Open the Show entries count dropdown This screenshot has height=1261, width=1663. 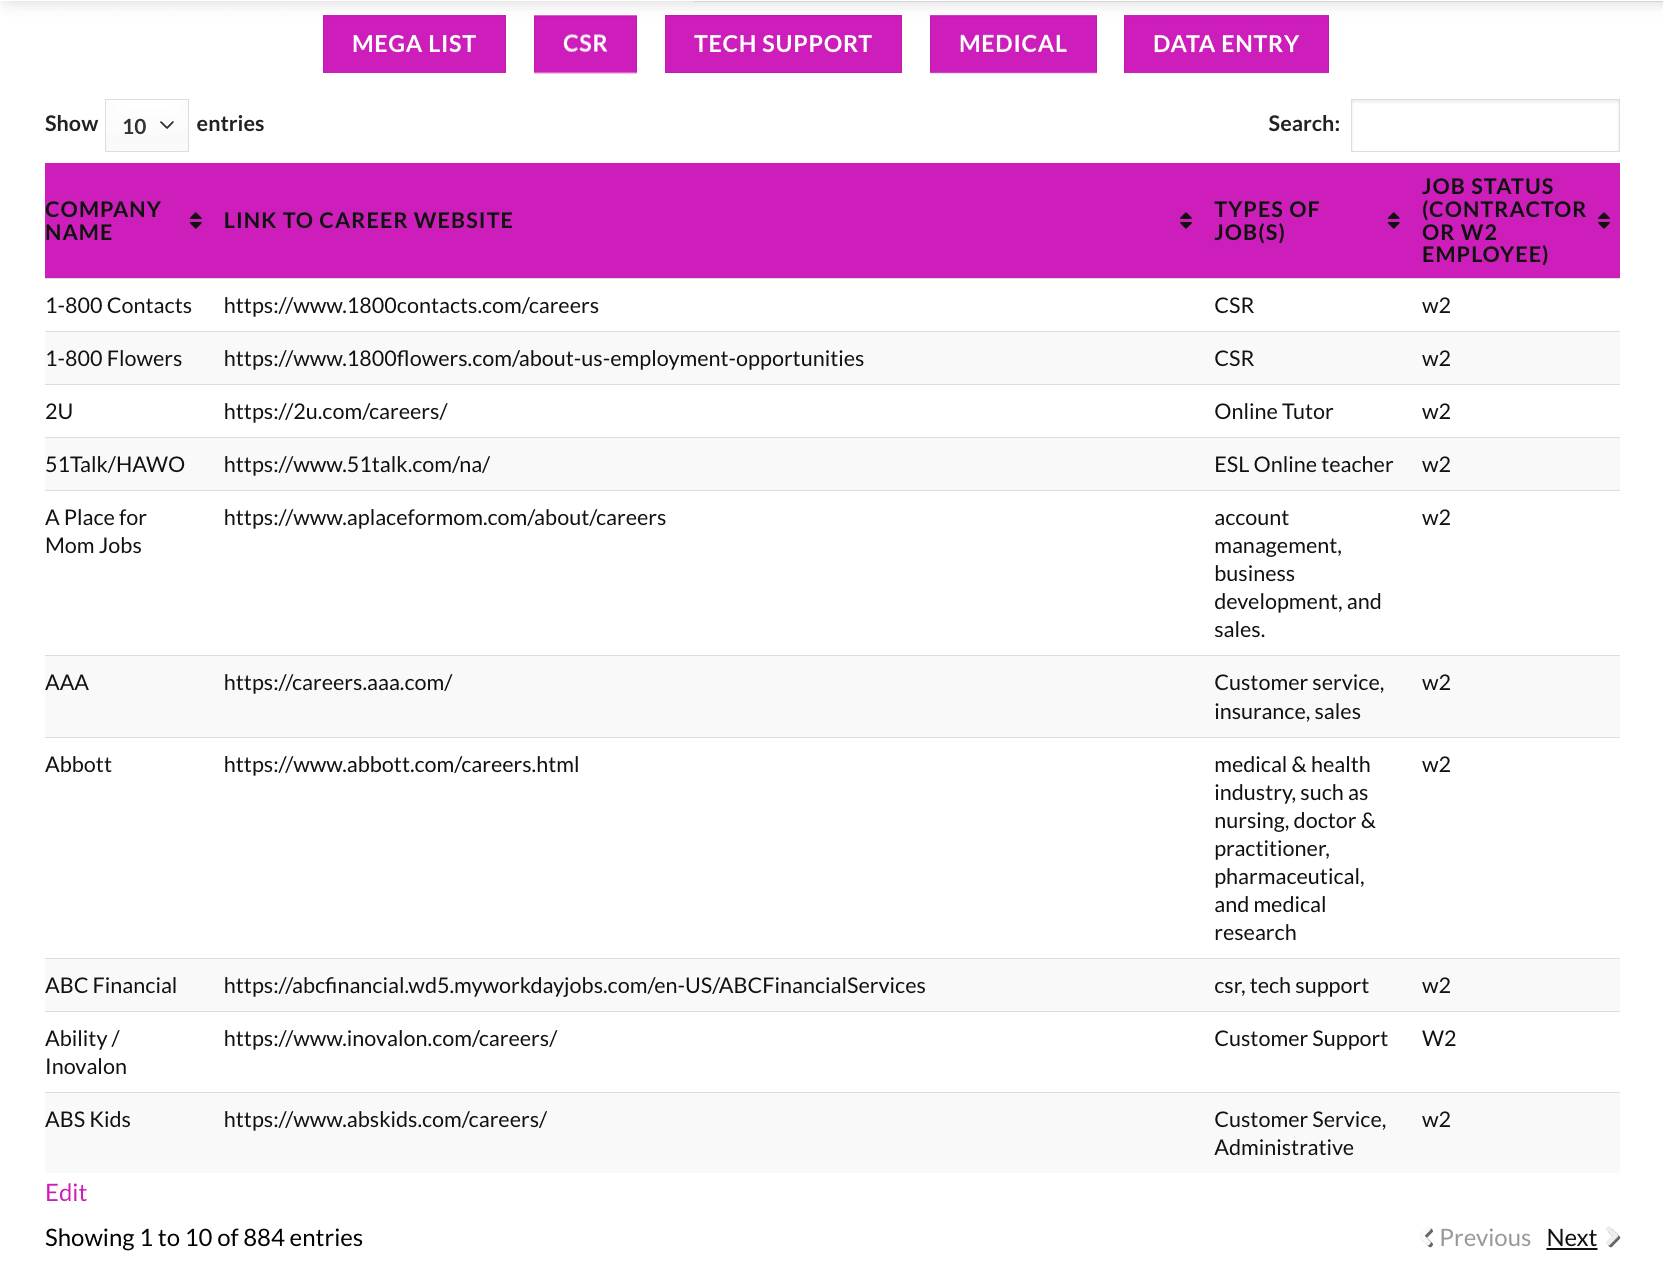coord(147,126)
